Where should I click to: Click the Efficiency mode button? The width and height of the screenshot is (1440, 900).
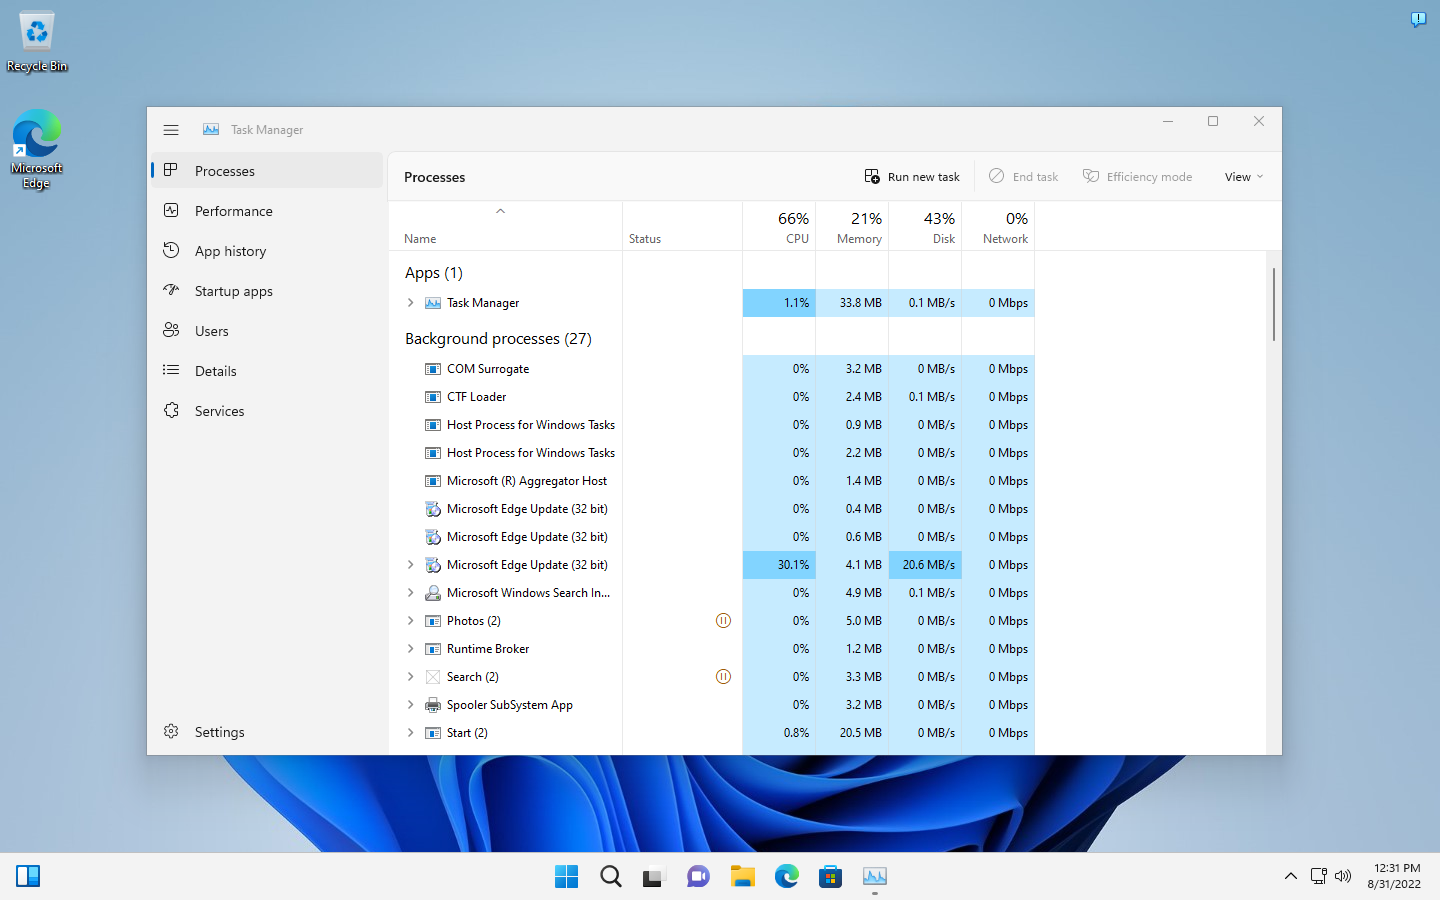1137,176
